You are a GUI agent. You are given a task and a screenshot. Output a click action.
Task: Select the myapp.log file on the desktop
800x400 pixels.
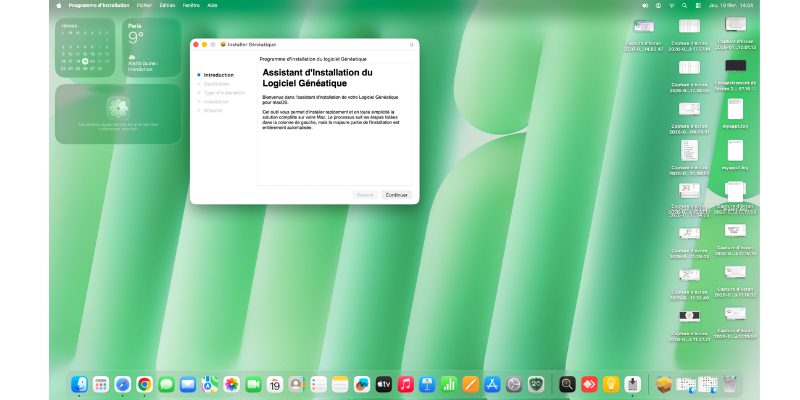click(x=735, y=112)
